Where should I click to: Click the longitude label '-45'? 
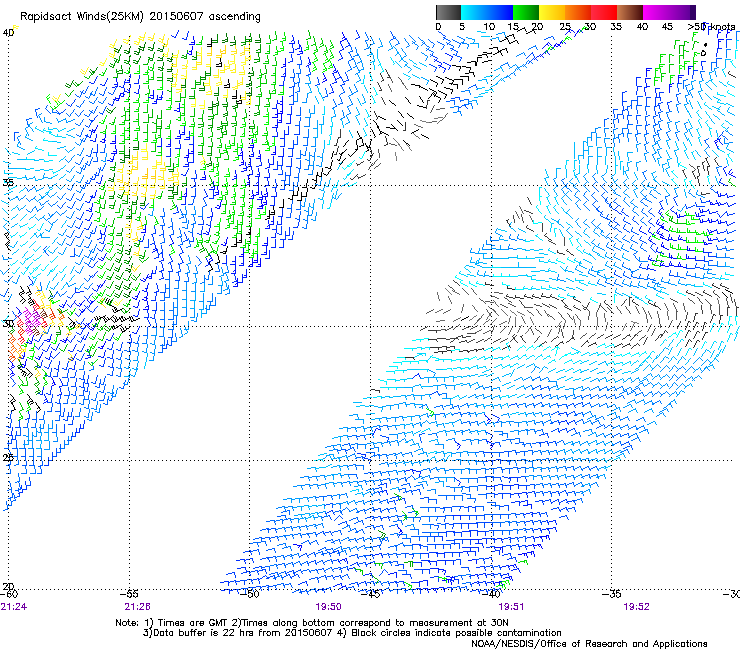[x=370, y=594]
